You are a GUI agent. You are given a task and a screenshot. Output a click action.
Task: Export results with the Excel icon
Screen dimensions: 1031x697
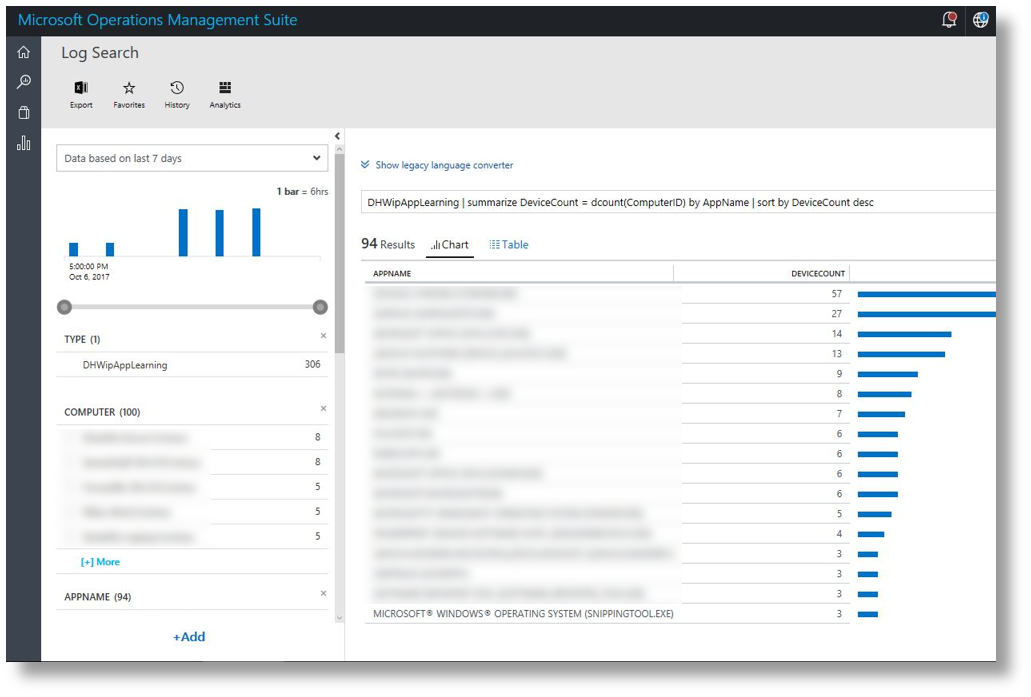(81, 89)
